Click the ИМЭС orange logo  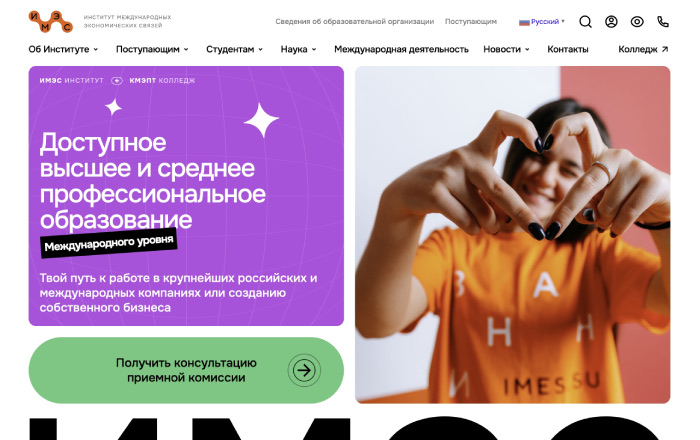tap(50, 21)
